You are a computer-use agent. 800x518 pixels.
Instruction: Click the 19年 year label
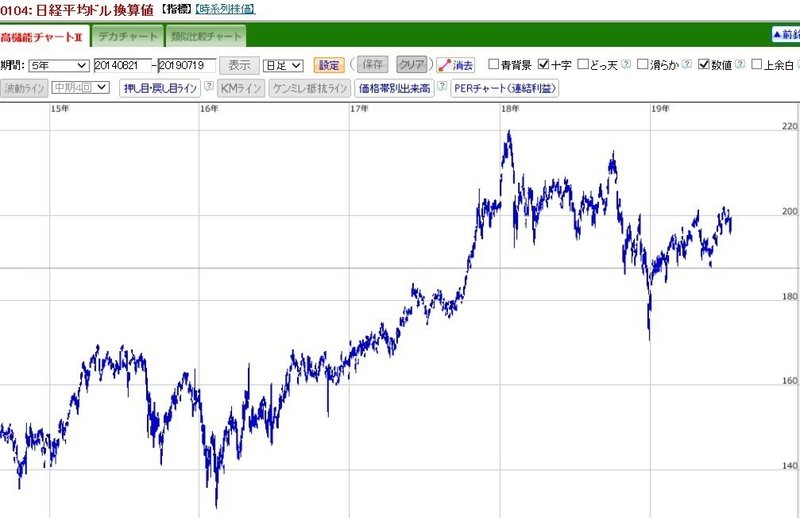(660, 108)
